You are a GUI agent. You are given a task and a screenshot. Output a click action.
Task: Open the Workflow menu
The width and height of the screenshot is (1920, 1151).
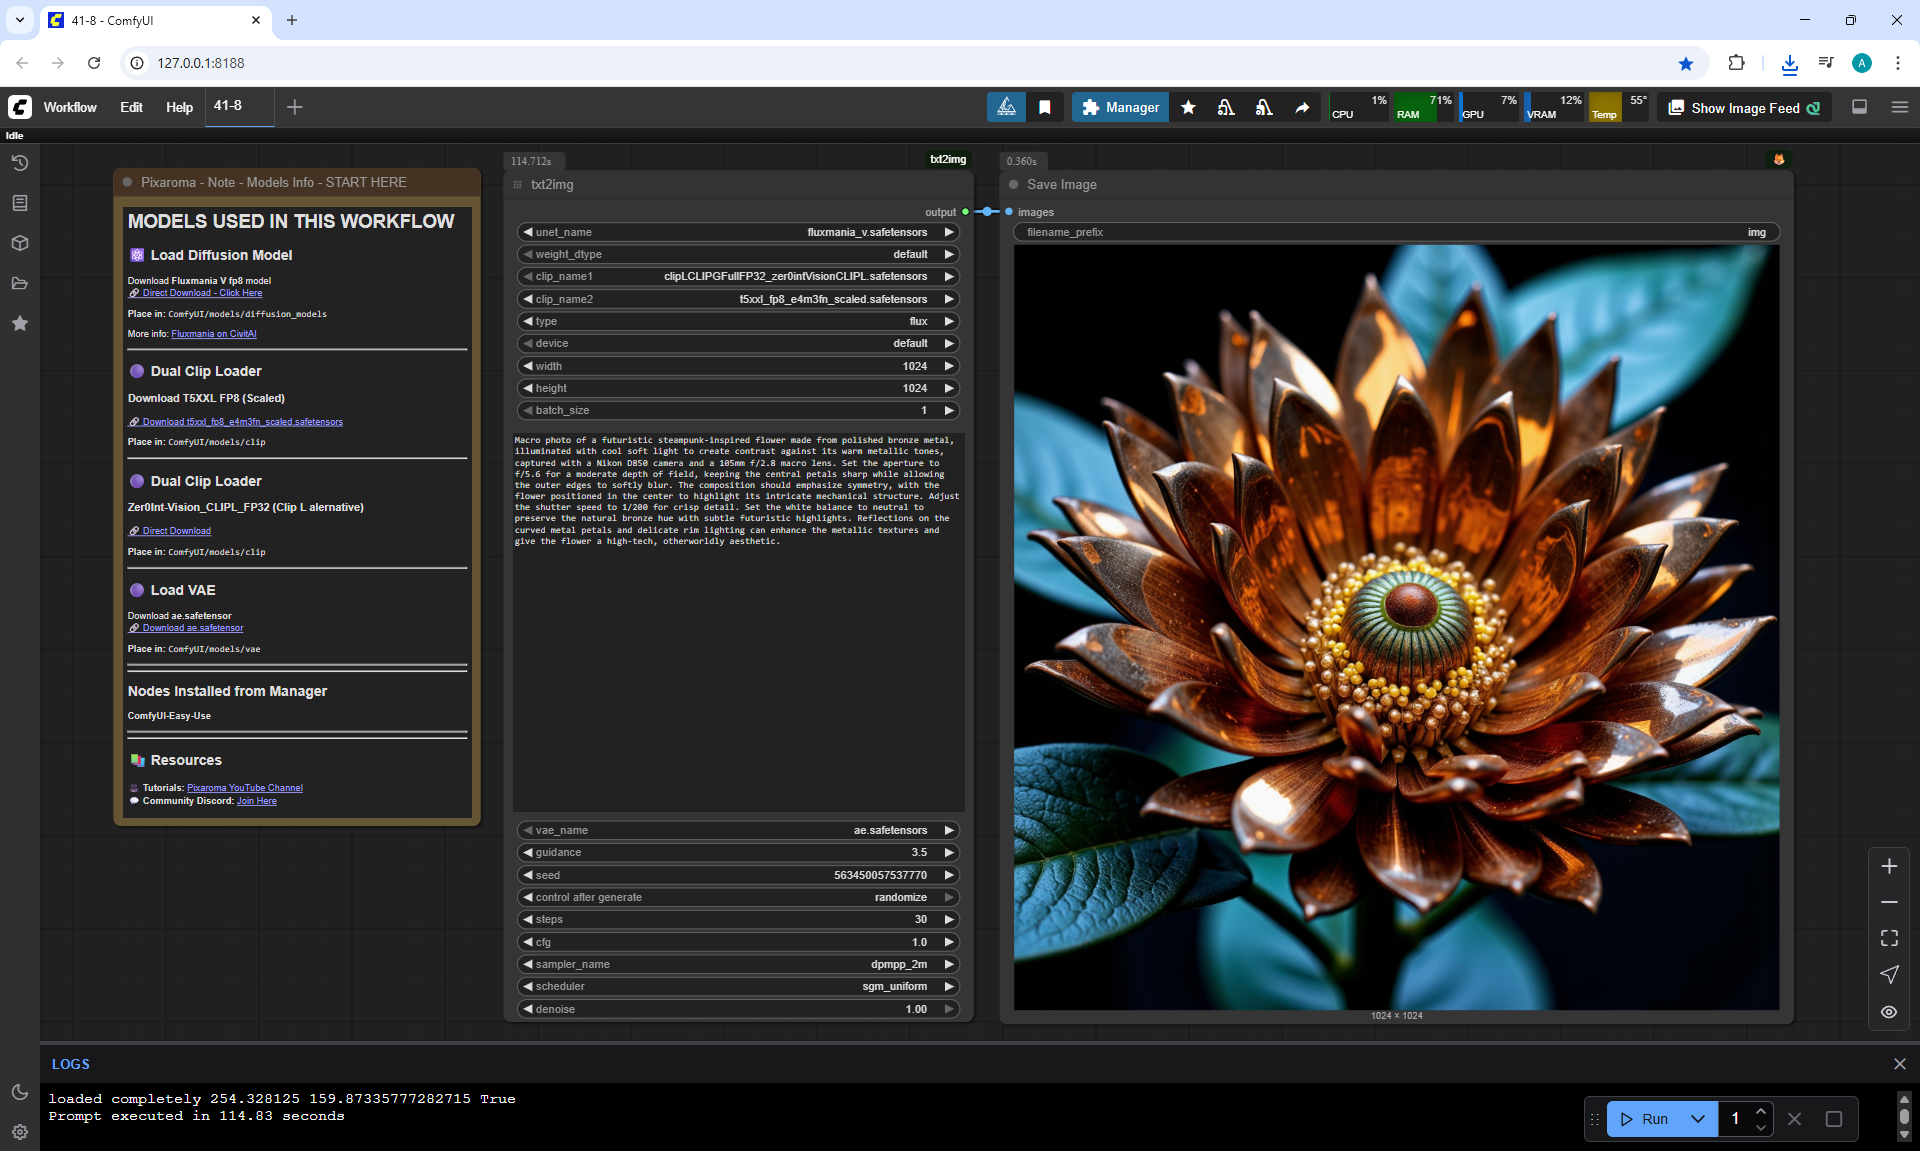pyautogui.click(x=70, y=107)
